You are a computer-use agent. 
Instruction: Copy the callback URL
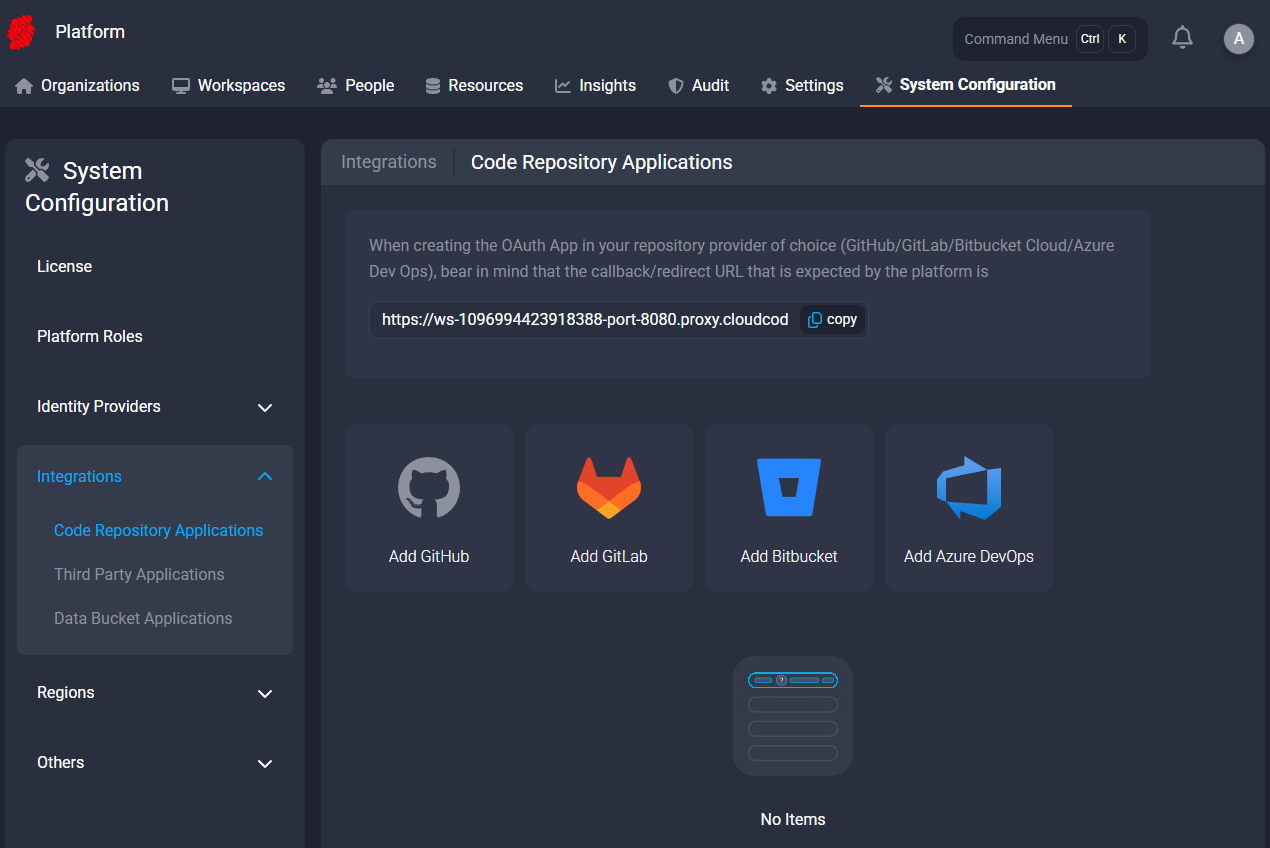click(x=833, y=320)
